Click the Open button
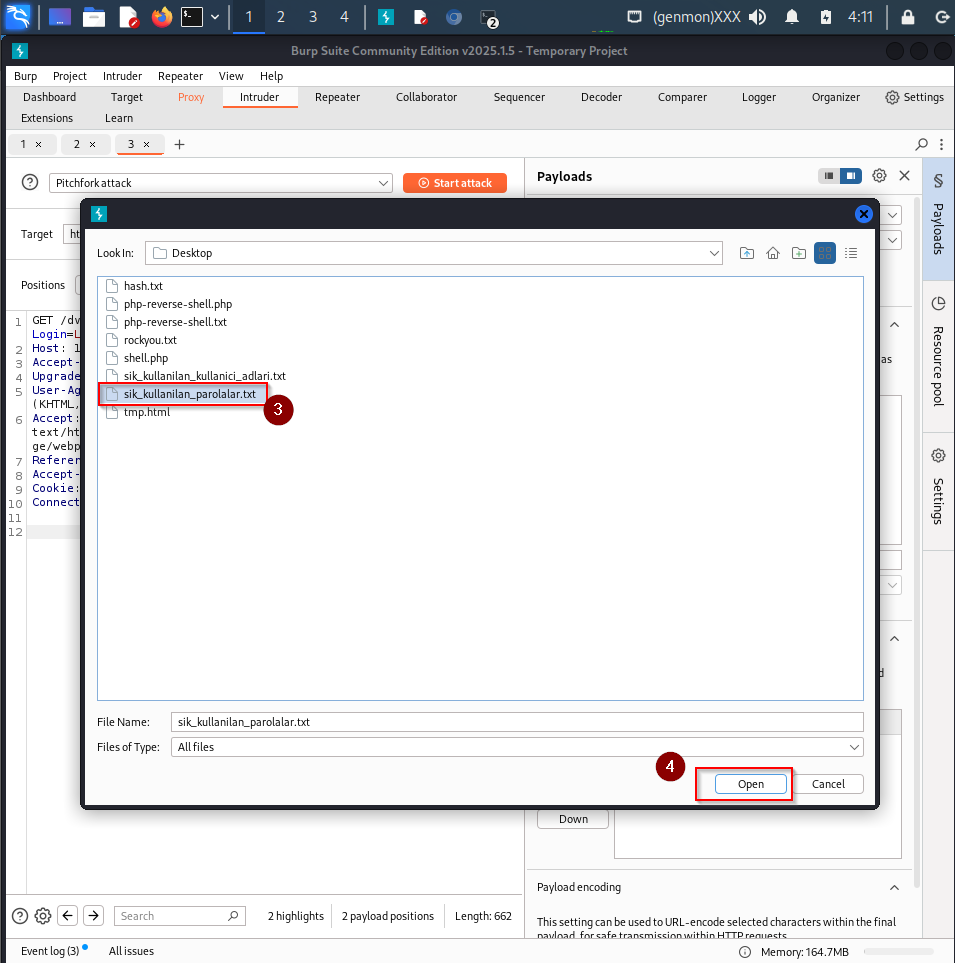 (x=750, y=784)
